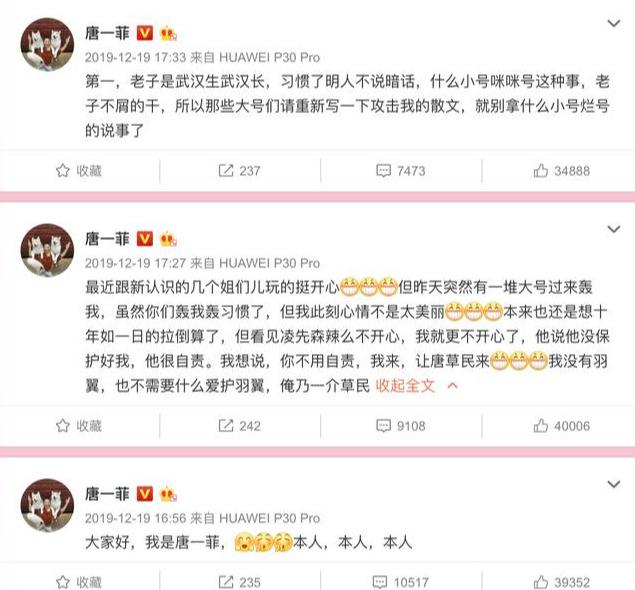Viewport: 635px width, 590px height.
Task: Open timestamp 2019-12-19 16:56 of last post
Action: [135, 518]
